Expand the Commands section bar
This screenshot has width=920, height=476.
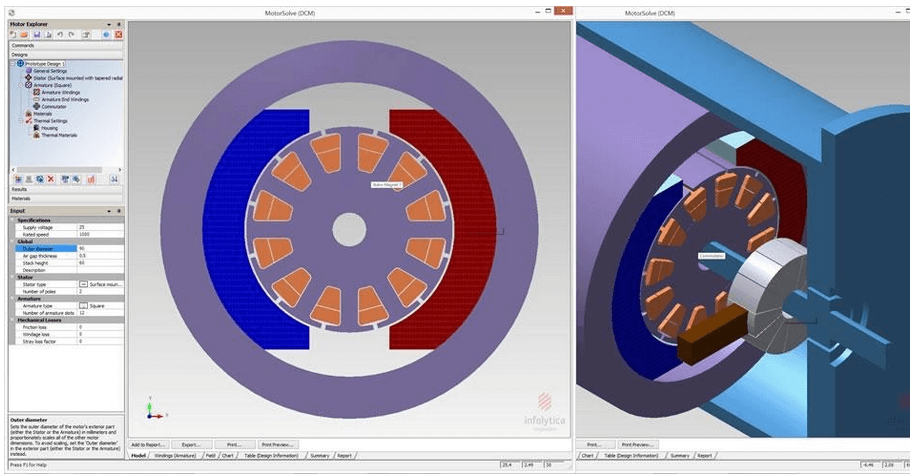[66, 45]
